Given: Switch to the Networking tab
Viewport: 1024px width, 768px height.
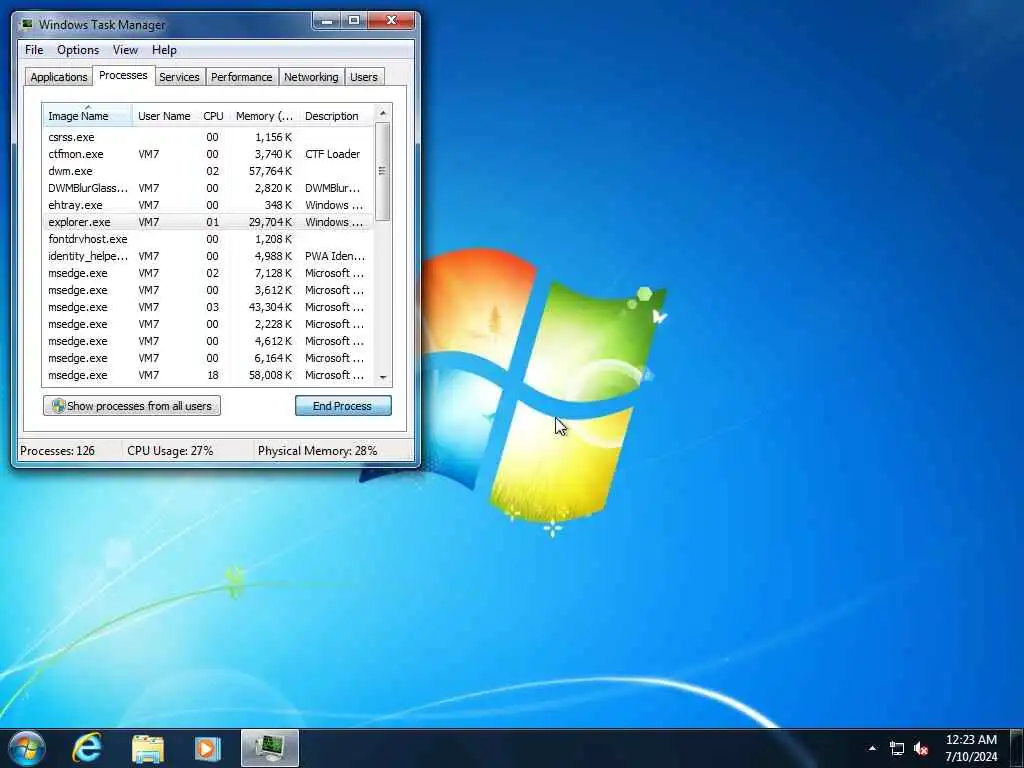Looking at the screenshot, I should pos(311,77).
